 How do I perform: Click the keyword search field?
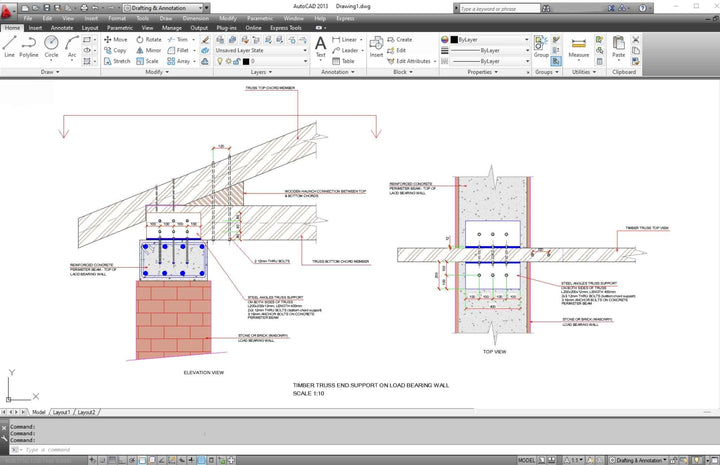[x=500, y=8]
